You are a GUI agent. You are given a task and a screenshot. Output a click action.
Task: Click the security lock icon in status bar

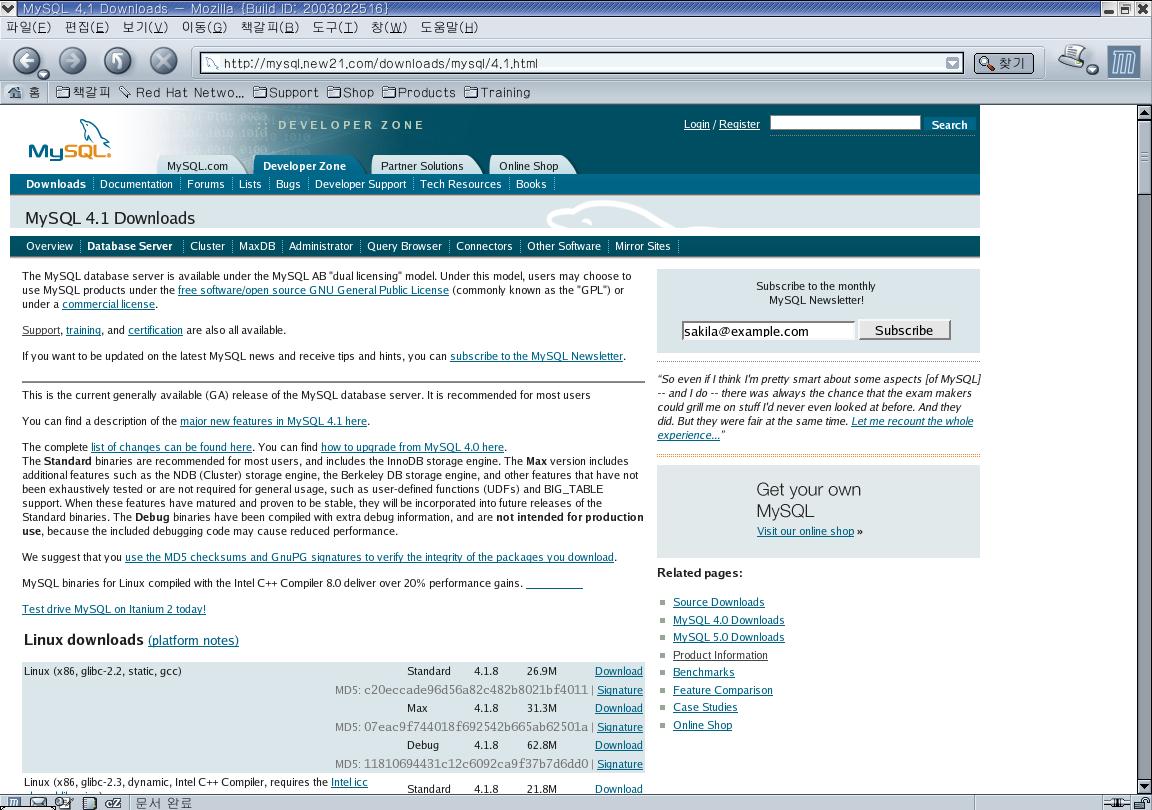point(1142,803)
